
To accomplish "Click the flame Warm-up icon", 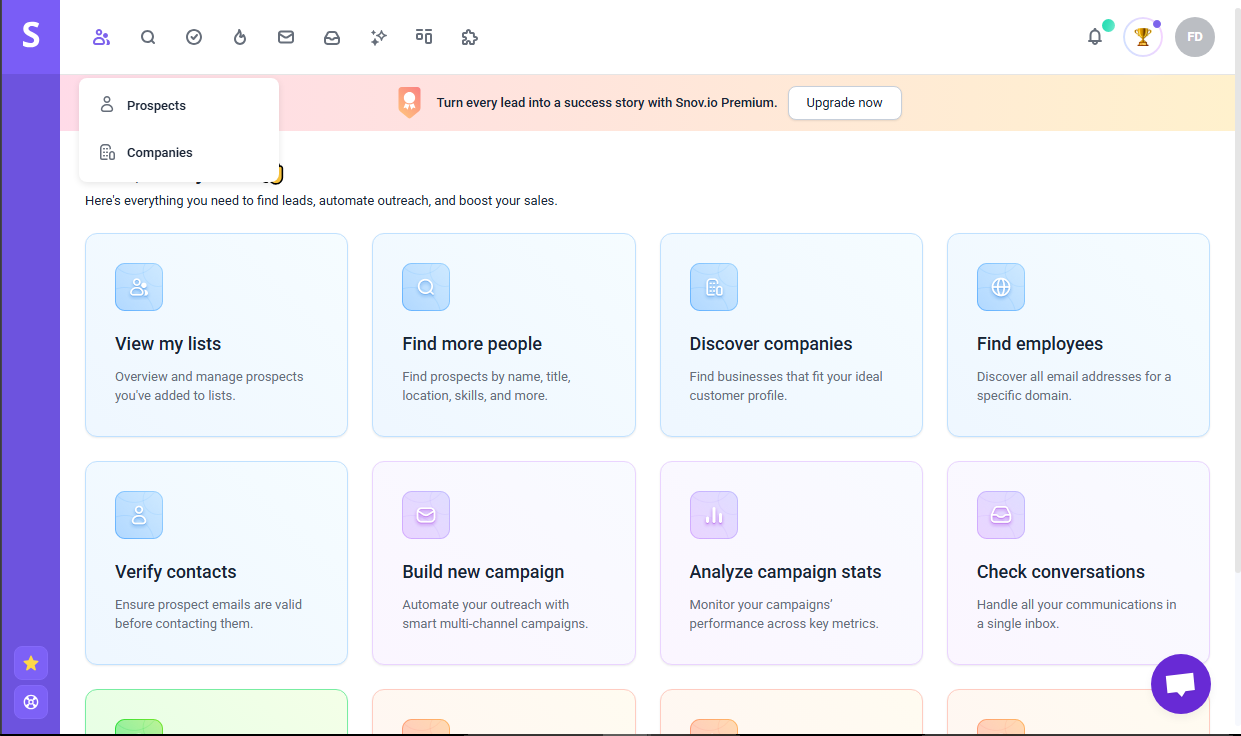I will point(240,36).
